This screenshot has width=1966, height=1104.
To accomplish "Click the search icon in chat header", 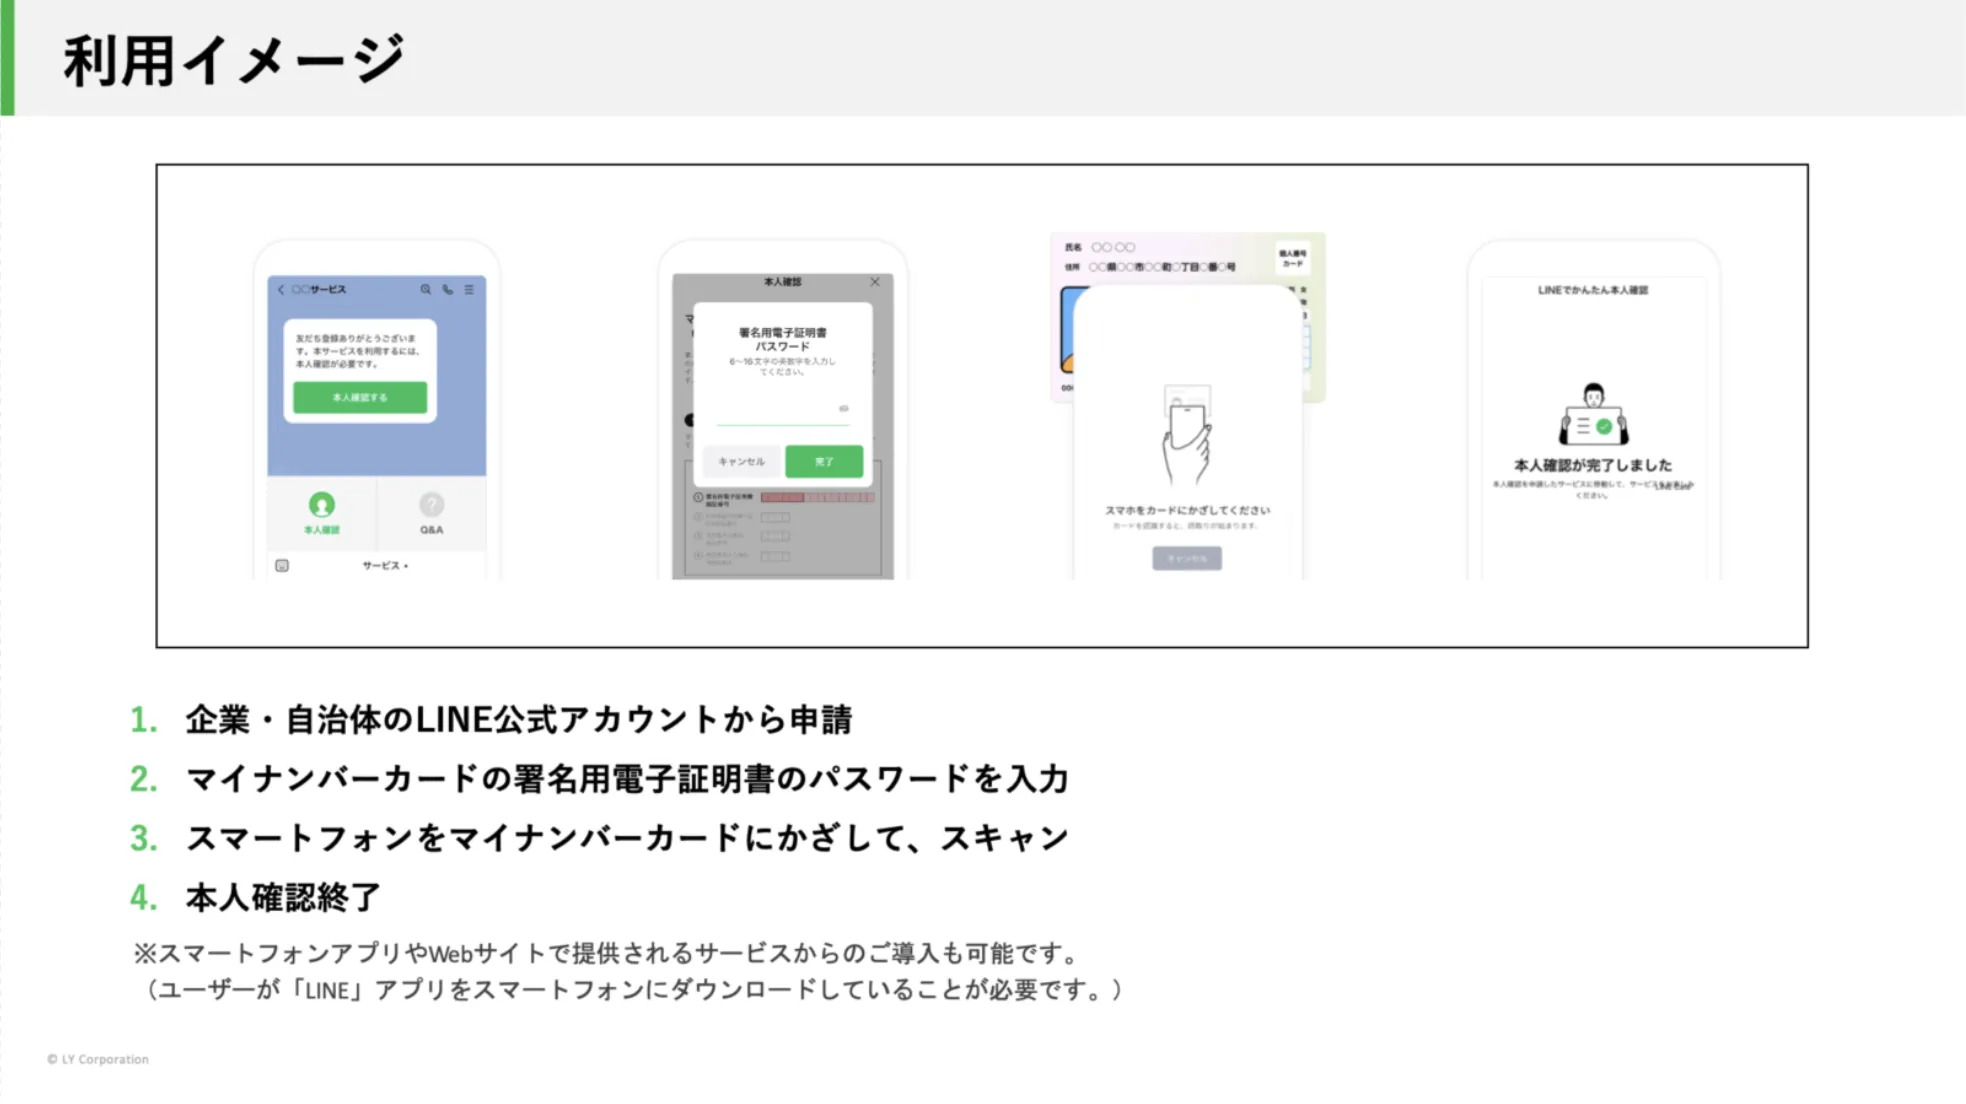I will (426, 289).
